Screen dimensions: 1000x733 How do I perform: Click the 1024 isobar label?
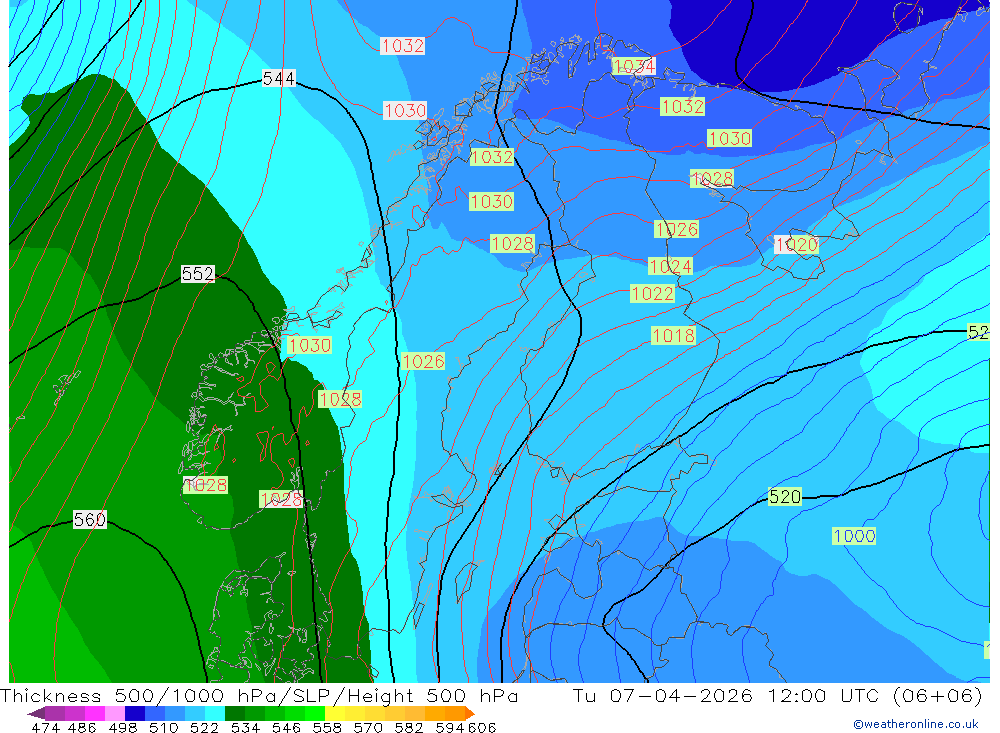tap(670, 266)
